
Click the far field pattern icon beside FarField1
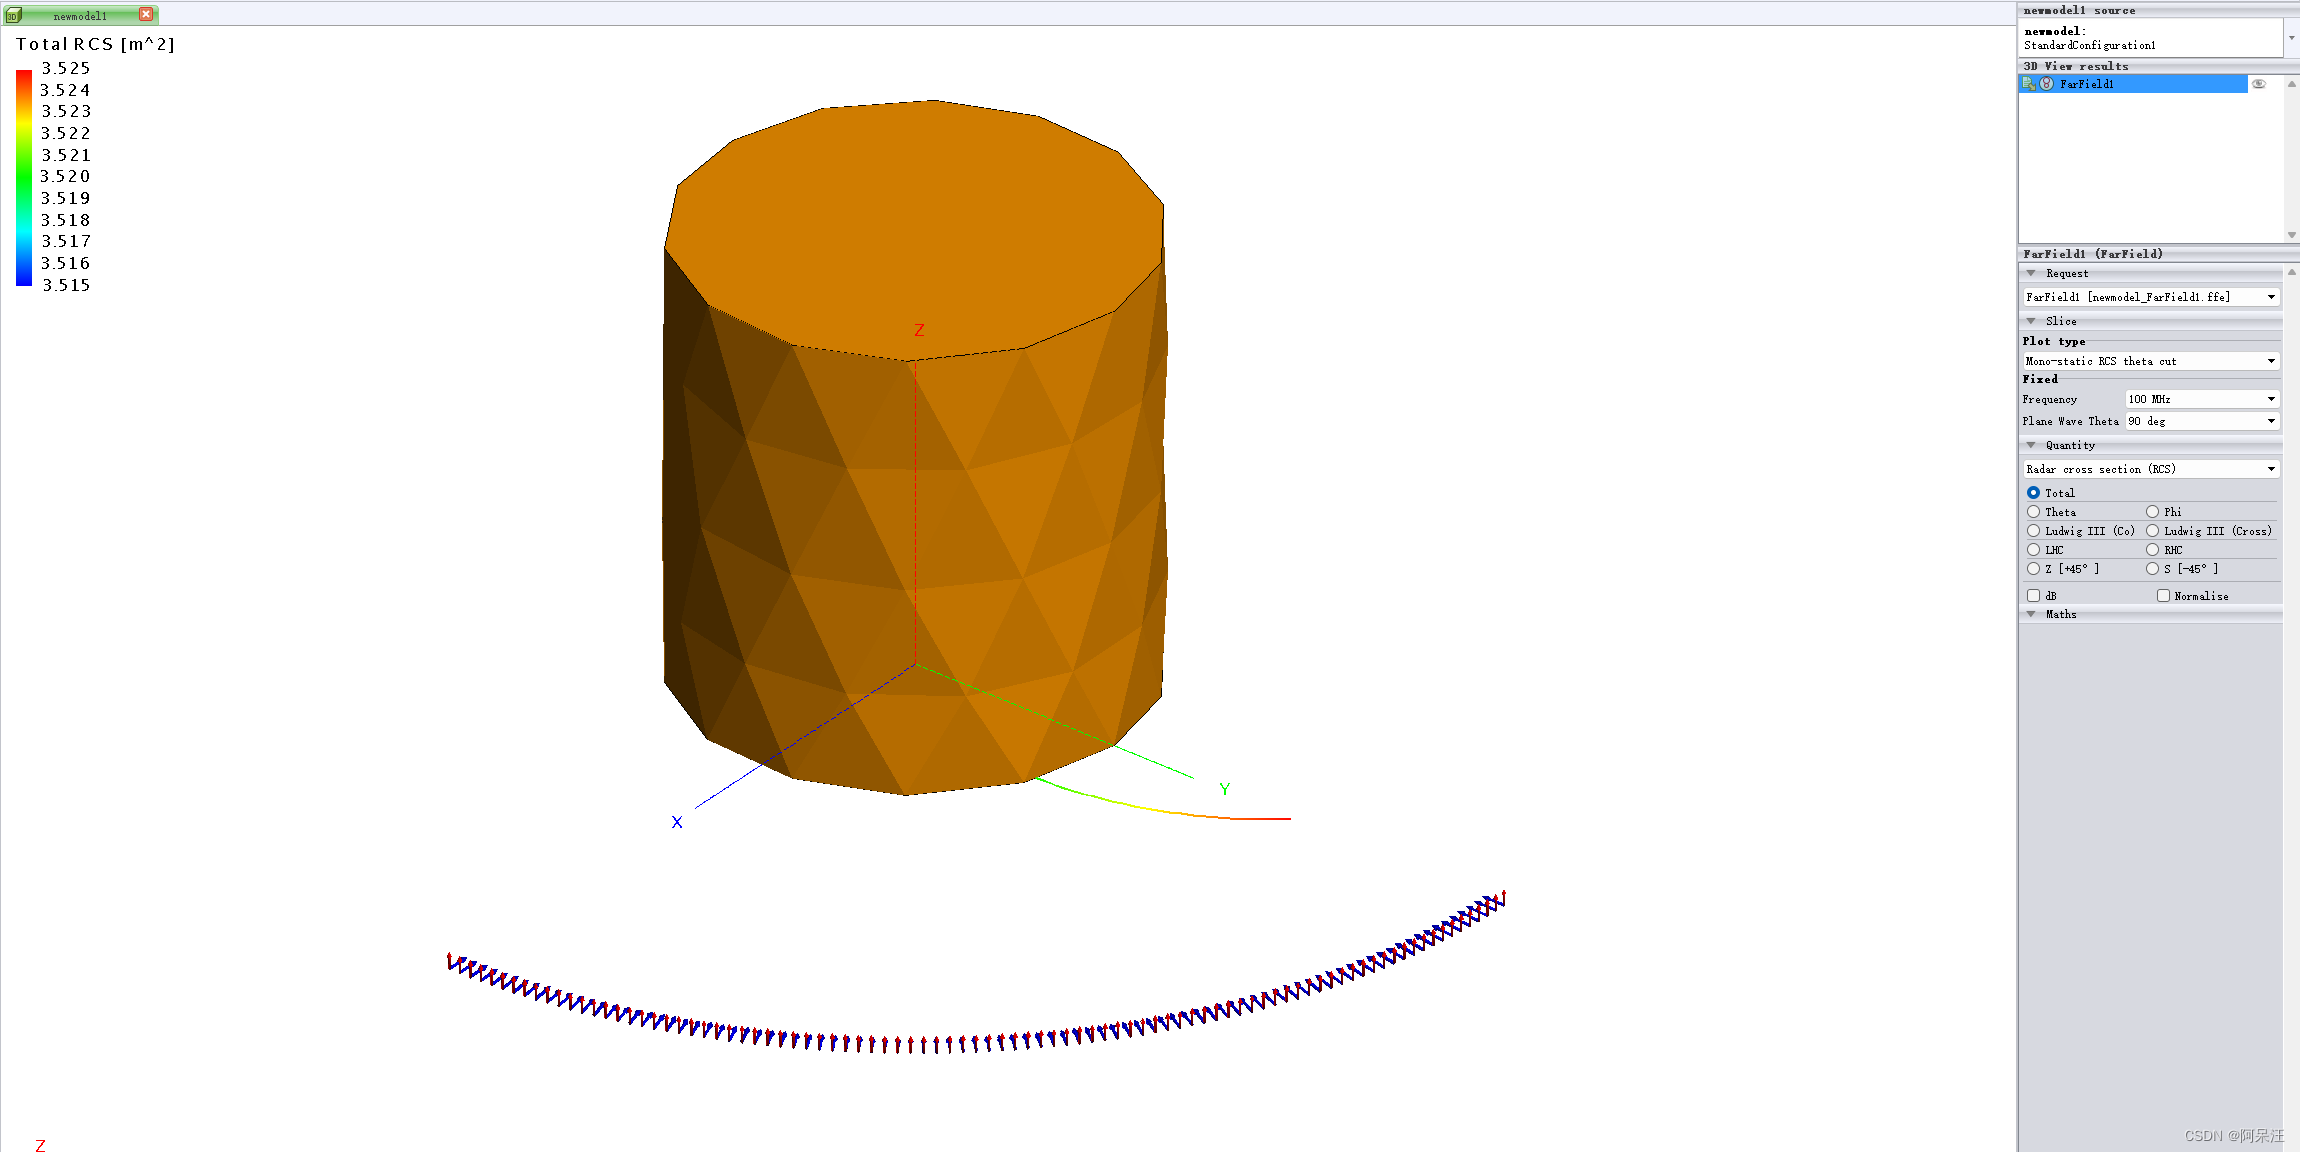[2046, 84]
